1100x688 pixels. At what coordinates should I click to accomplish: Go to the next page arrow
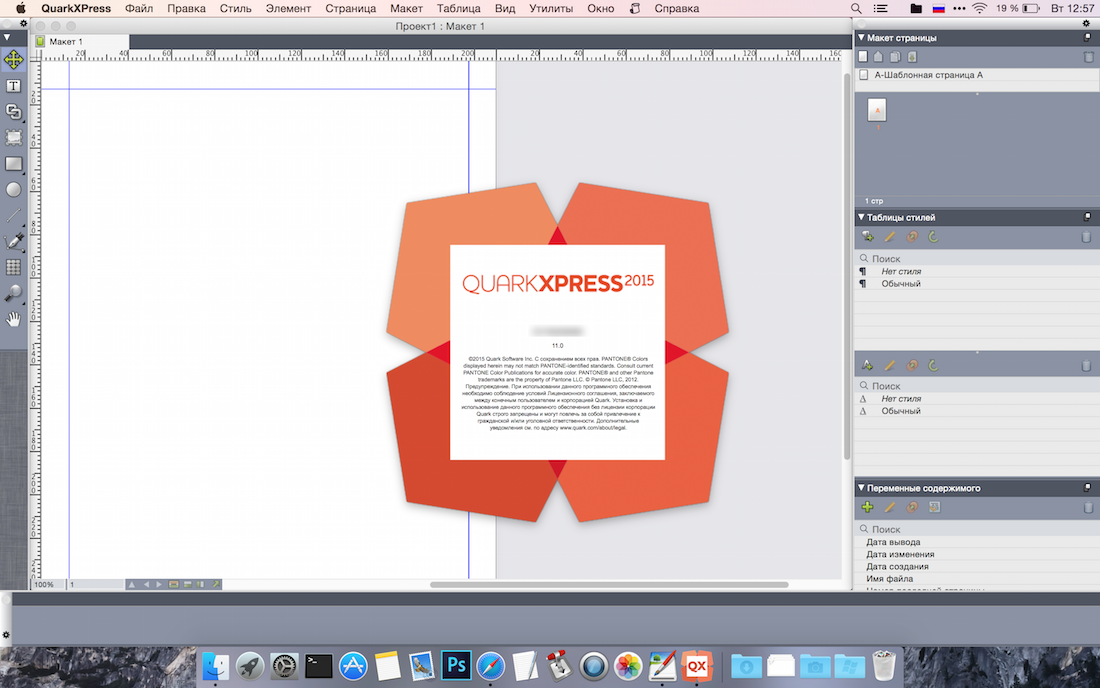tap(159, 584)
